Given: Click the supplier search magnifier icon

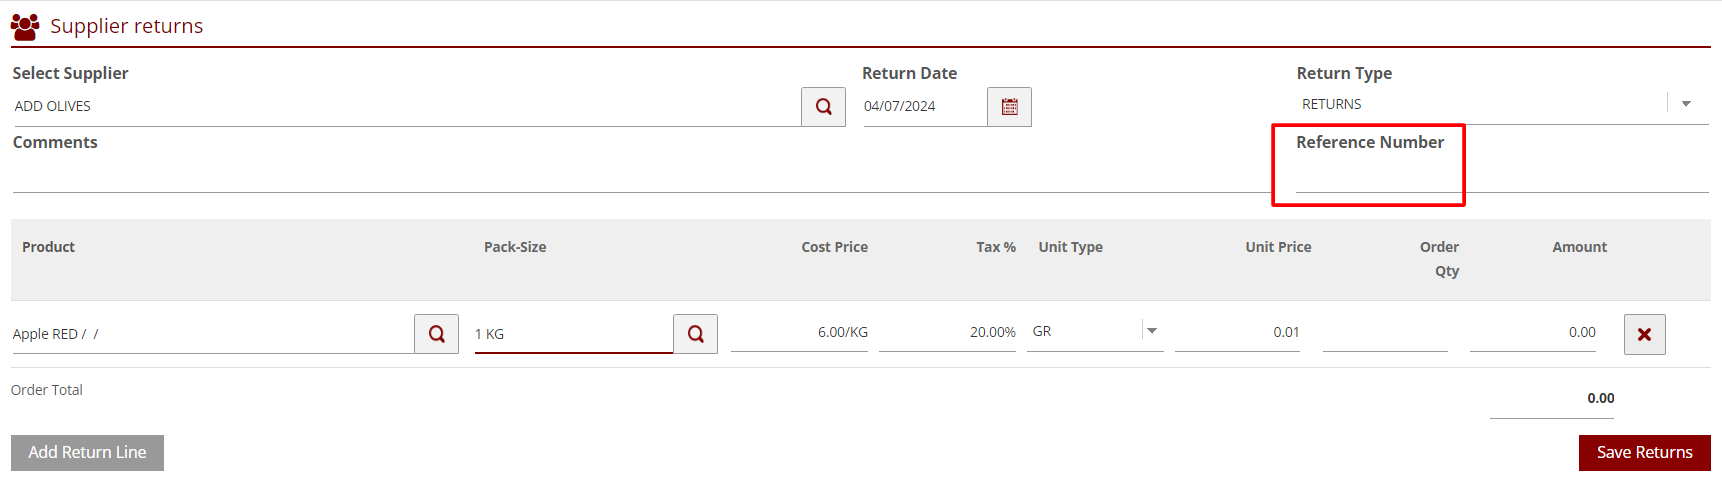Looking at the screenshot, I should [x=823, y=107].
